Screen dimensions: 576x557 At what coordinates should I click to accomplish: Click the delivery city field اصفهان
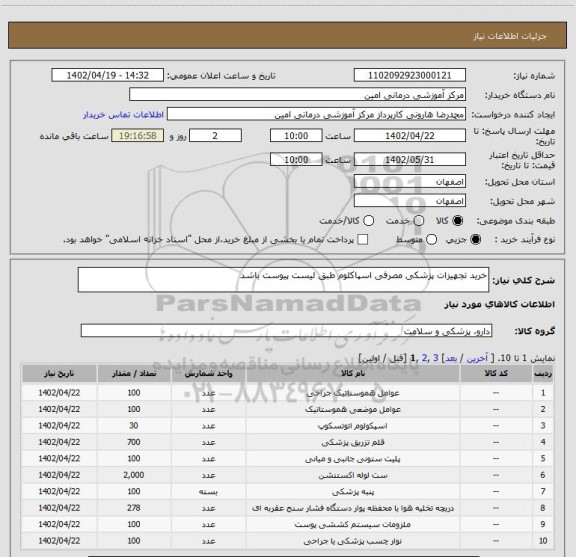(410, 201)
